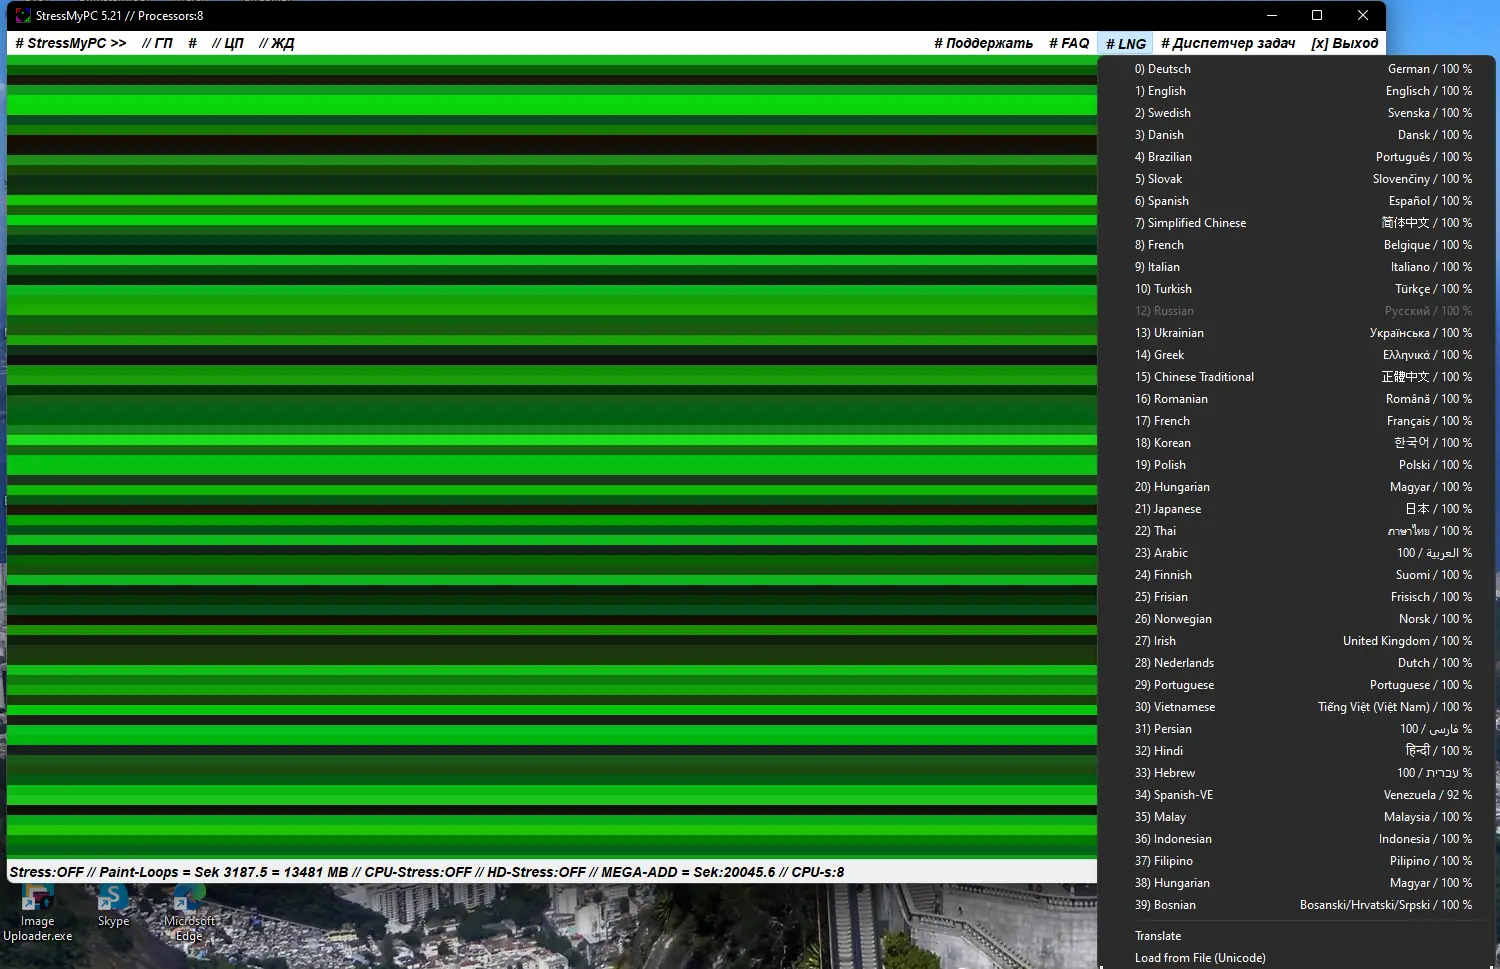The width and height of the screenshot is (1500, 969).
Task: Toggle the // ГП paint stress option
Action: (157, 43)
